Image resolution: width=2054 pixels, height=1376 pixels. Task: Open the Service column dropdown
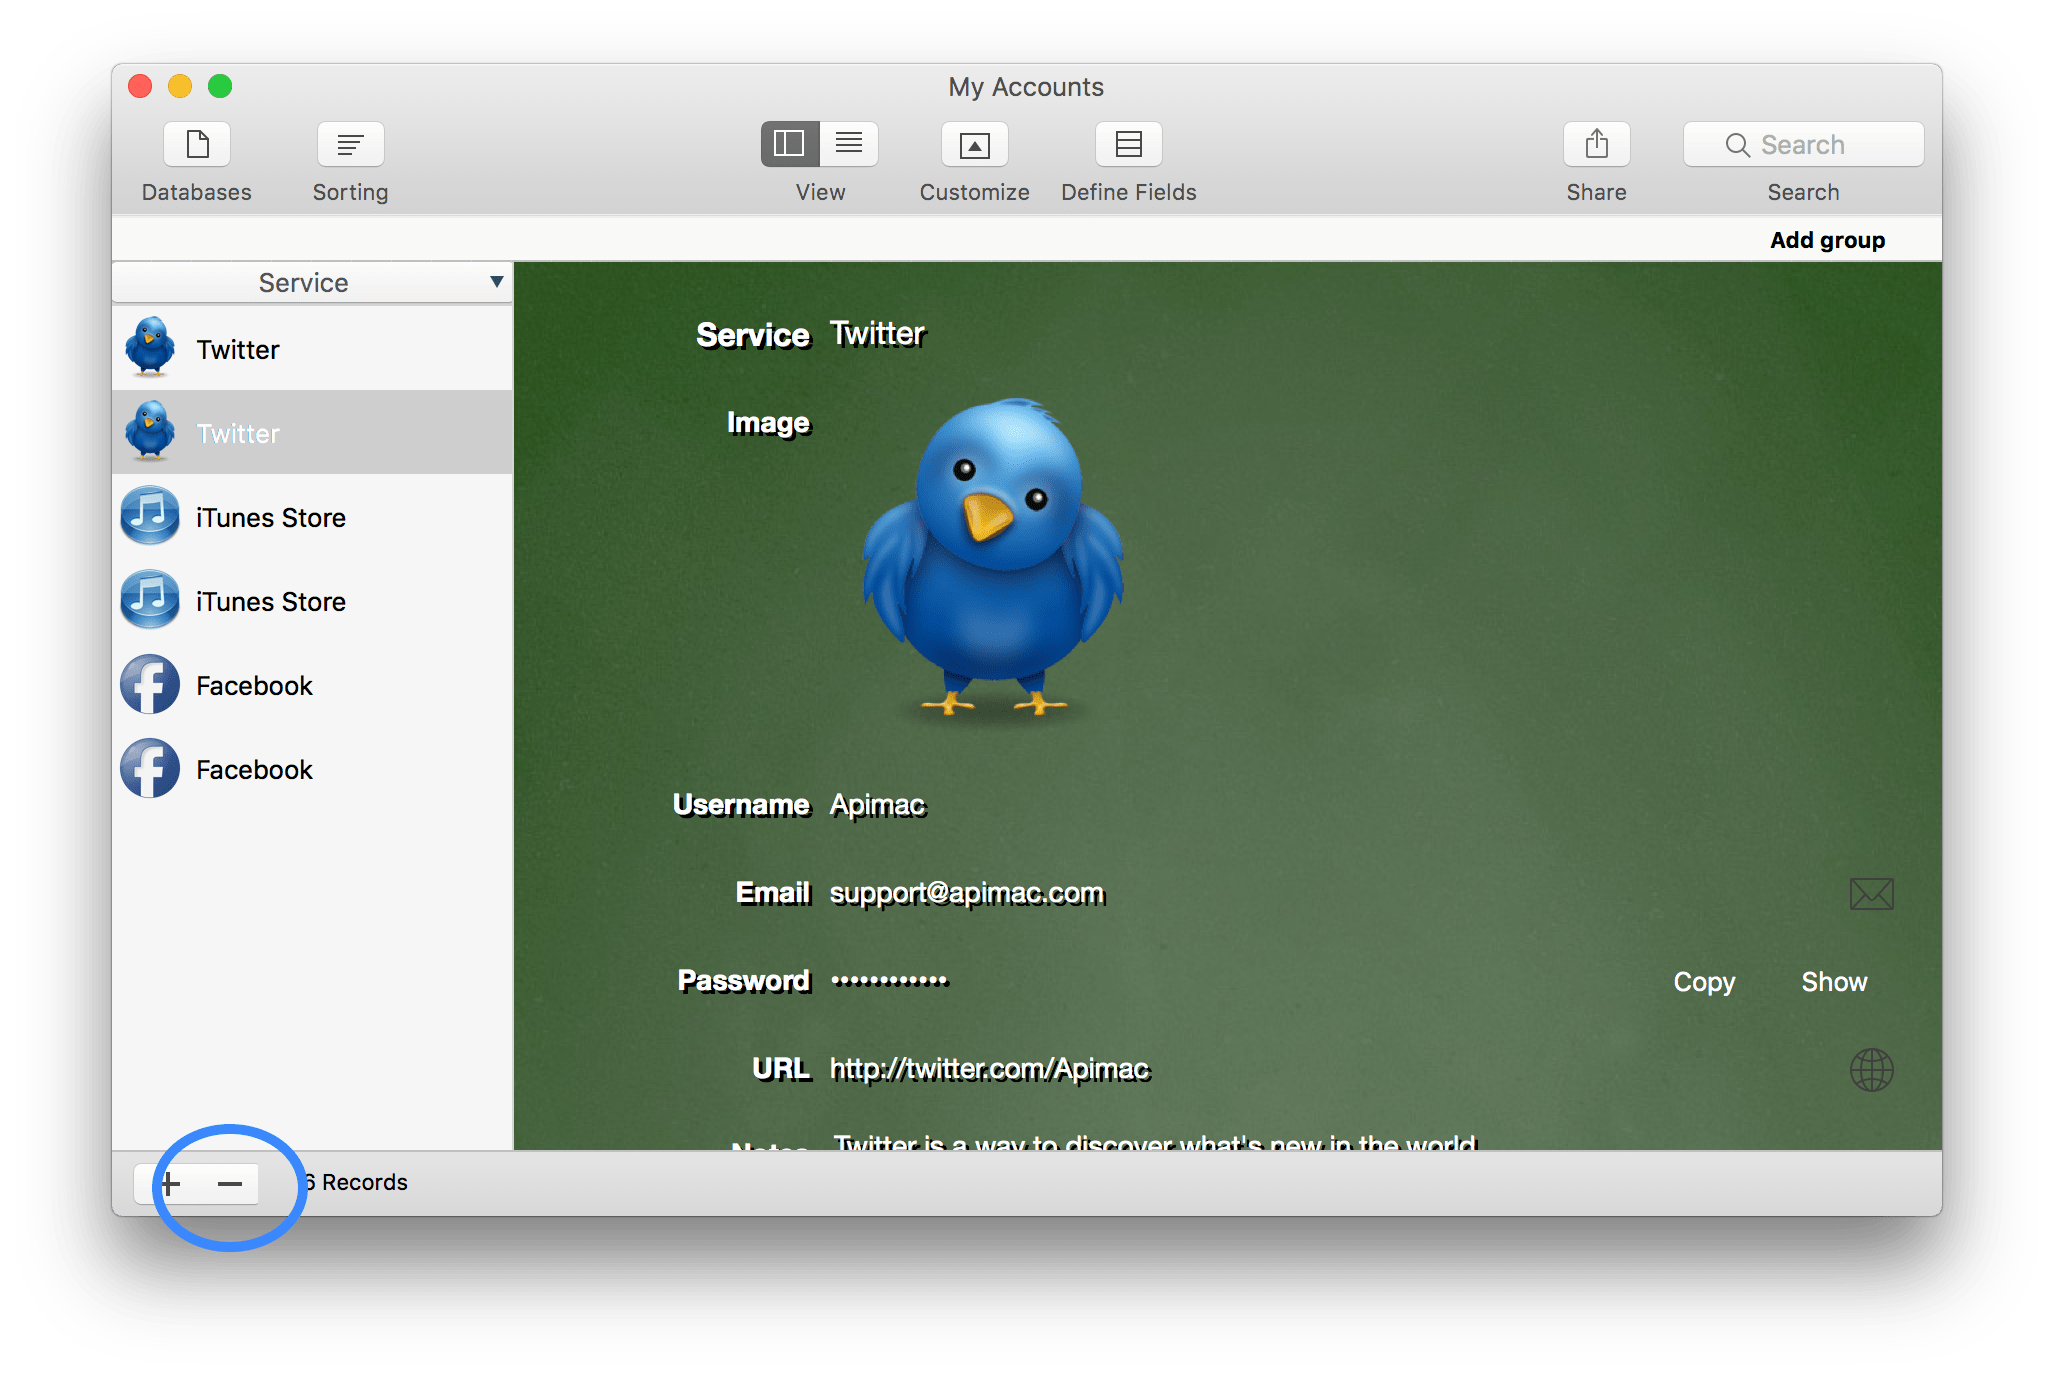point(304,283)
